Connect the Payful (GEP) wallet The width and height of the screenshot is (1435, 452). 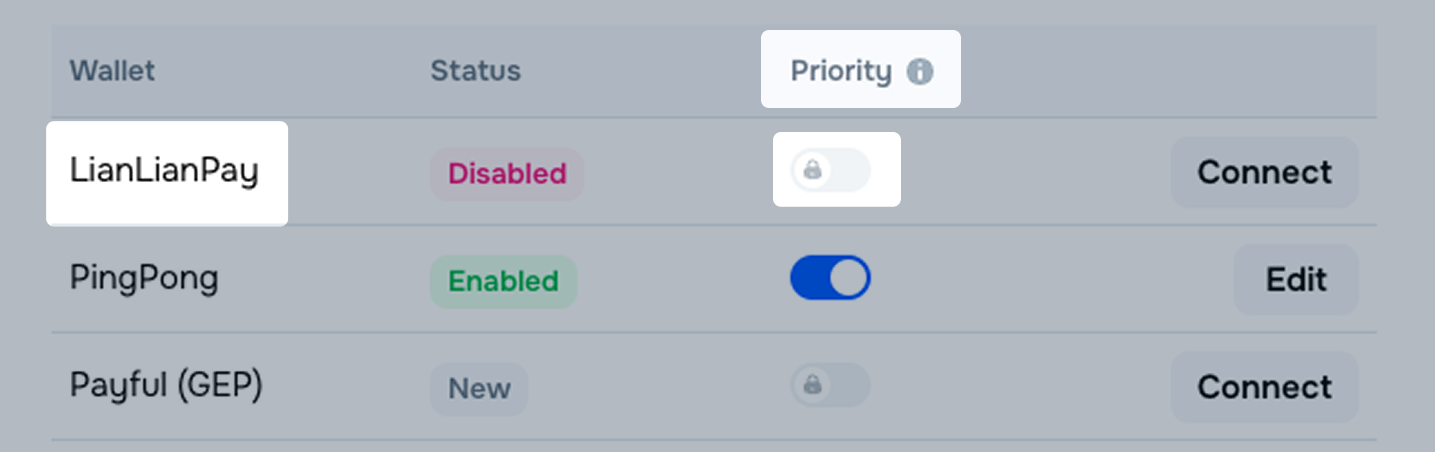(1264, 387)
